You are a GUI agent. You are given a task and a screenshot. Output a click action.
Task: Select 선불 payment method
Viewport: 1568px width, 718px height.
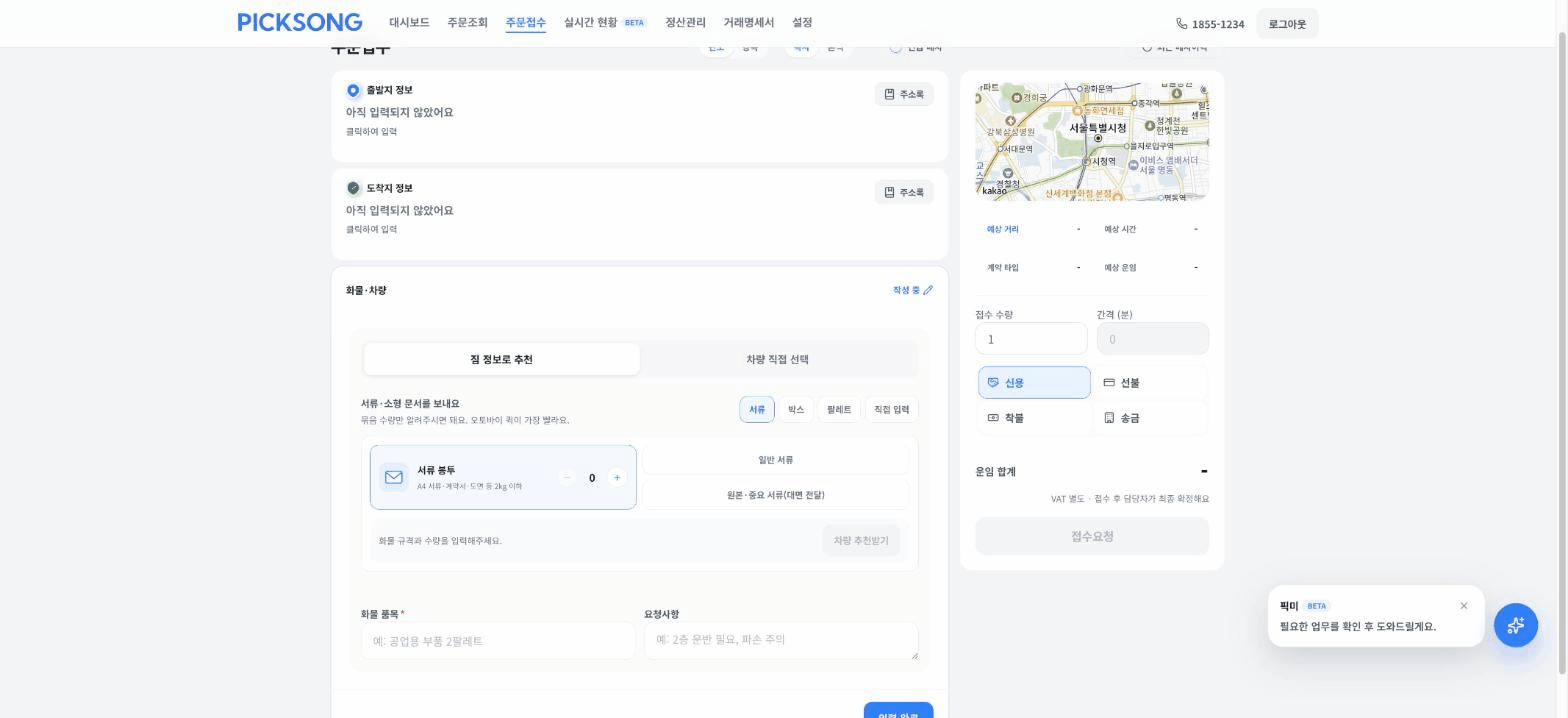1150,383
